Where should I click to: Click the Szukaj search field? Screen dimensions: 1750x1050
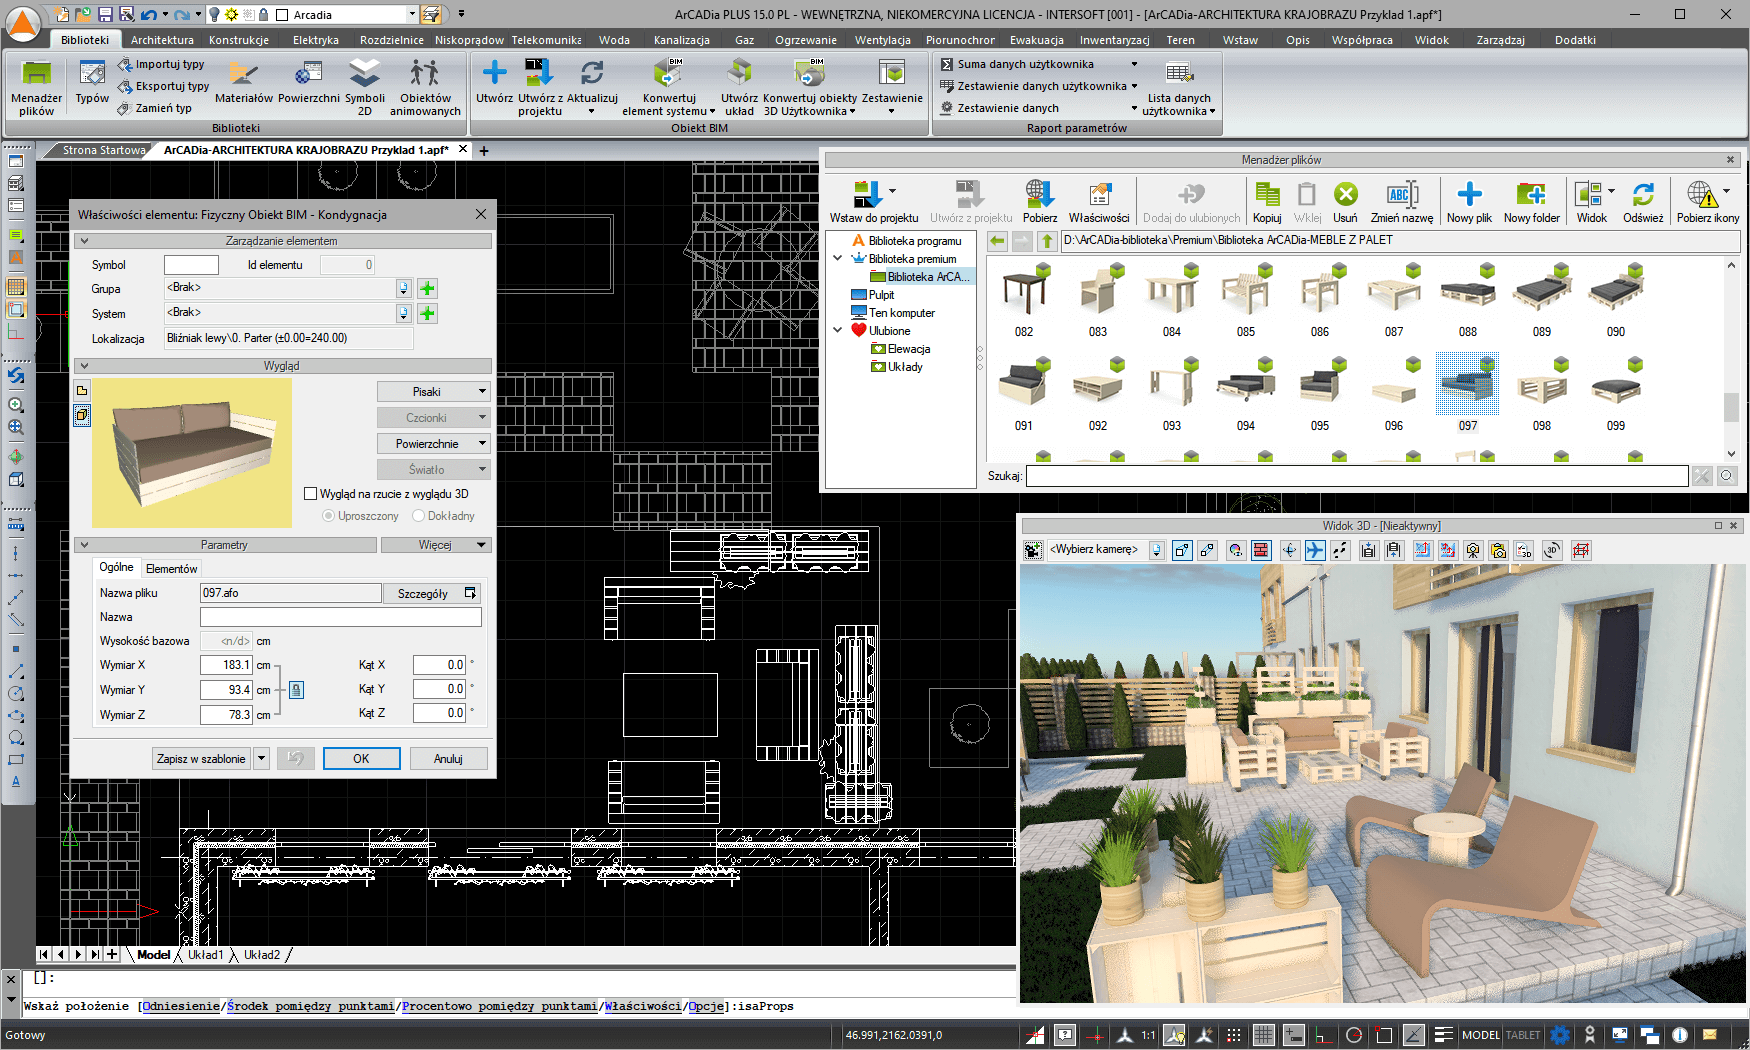pos(1357,476)
